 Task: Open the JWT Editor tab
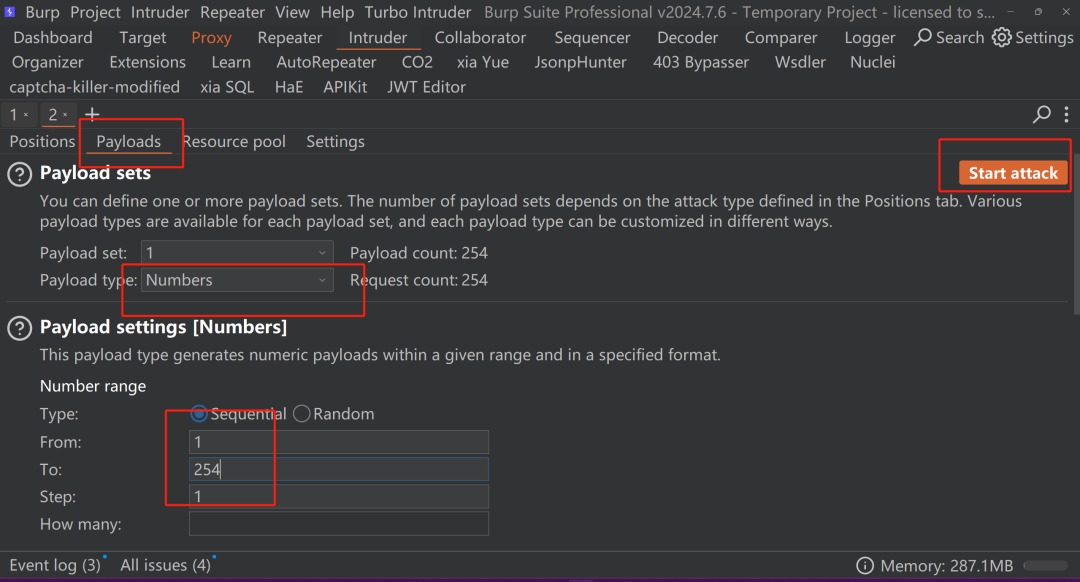click(426, 87)
